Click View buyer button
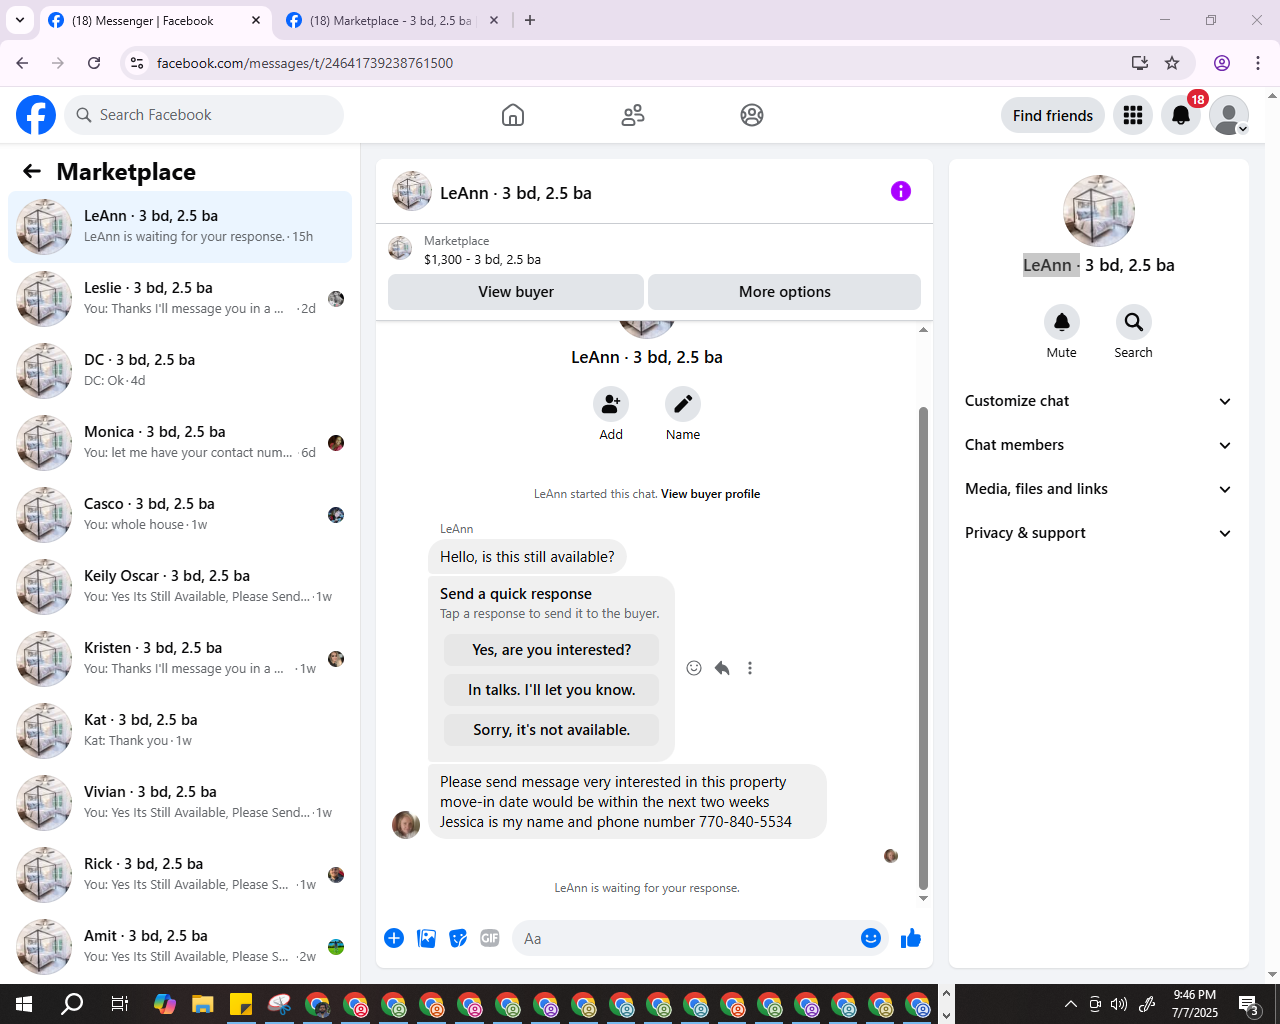This screenshot has width=1280, height=1024. (516, 292)
